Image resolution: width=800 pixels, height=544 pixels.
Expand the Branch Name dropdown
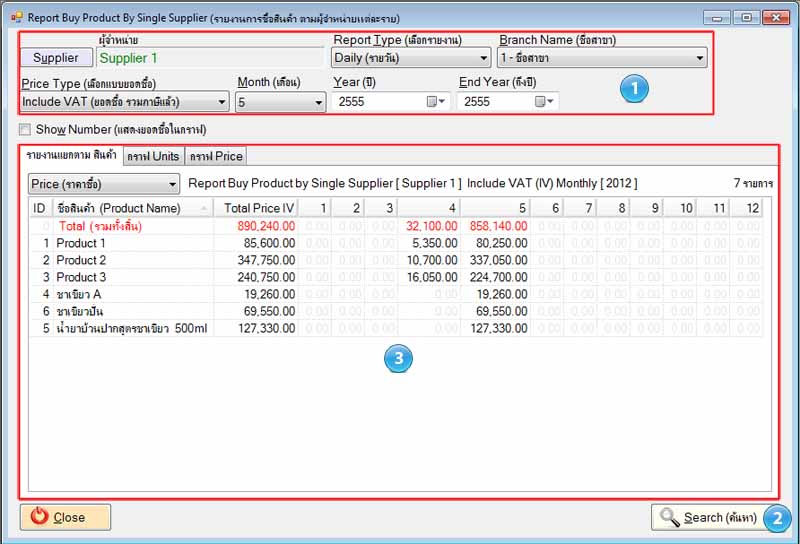point(700,58)
